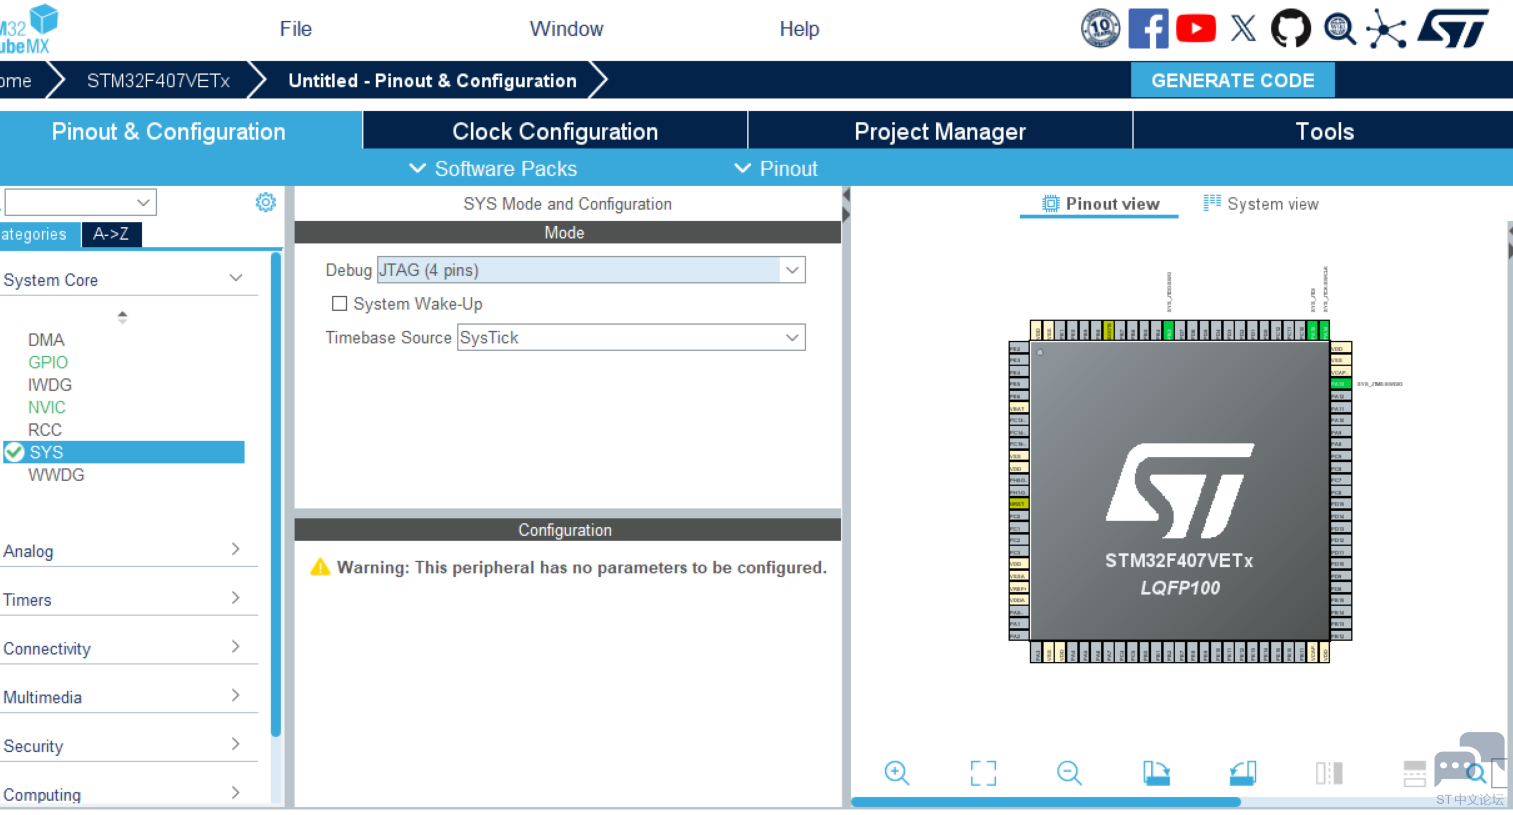The image size is (1513, 815).
Task: Open the X (Twitter) link icon
Action: (x=1243, y=28)
